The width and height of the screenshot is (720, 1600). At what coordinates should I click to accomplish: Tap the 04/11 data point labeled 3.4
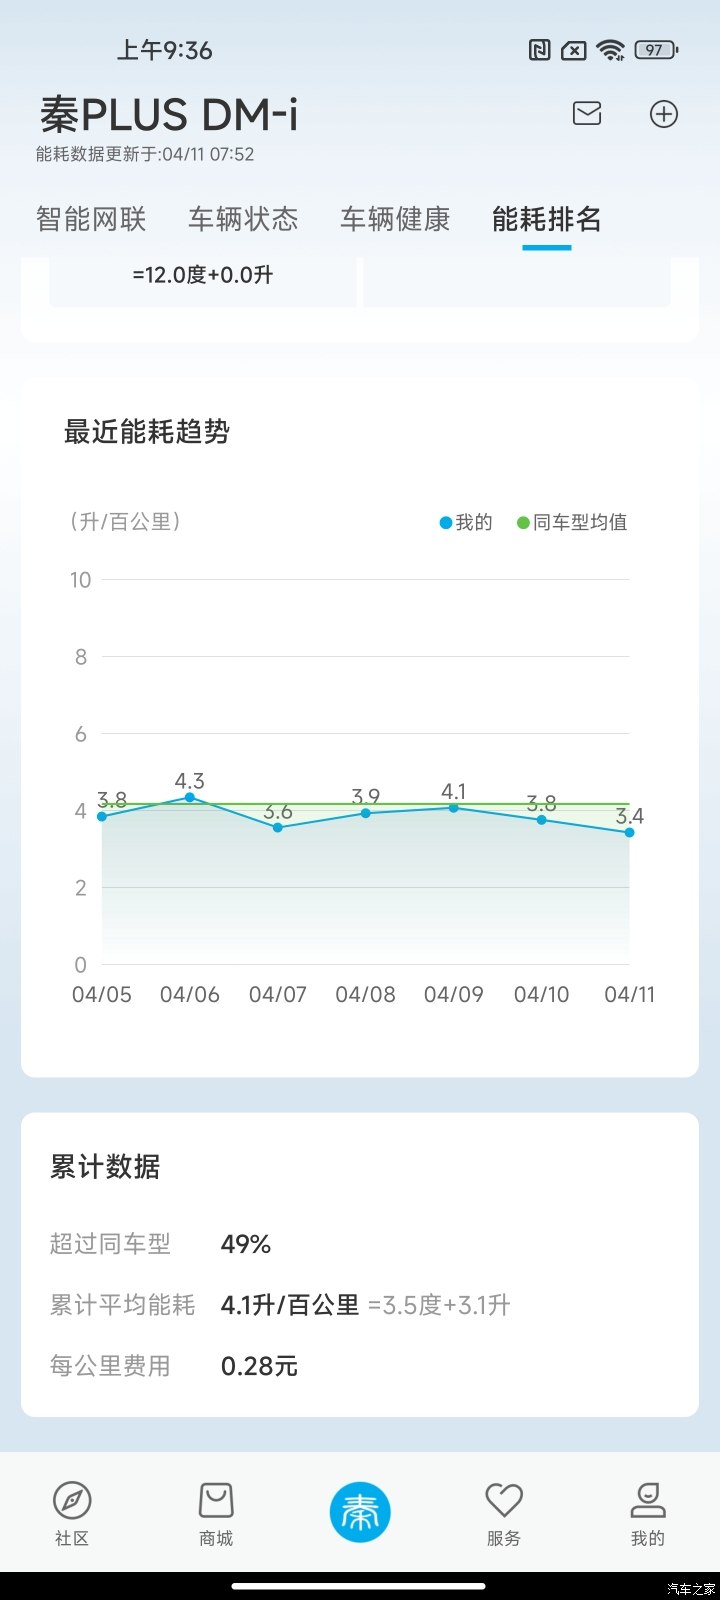click(629, 832)
